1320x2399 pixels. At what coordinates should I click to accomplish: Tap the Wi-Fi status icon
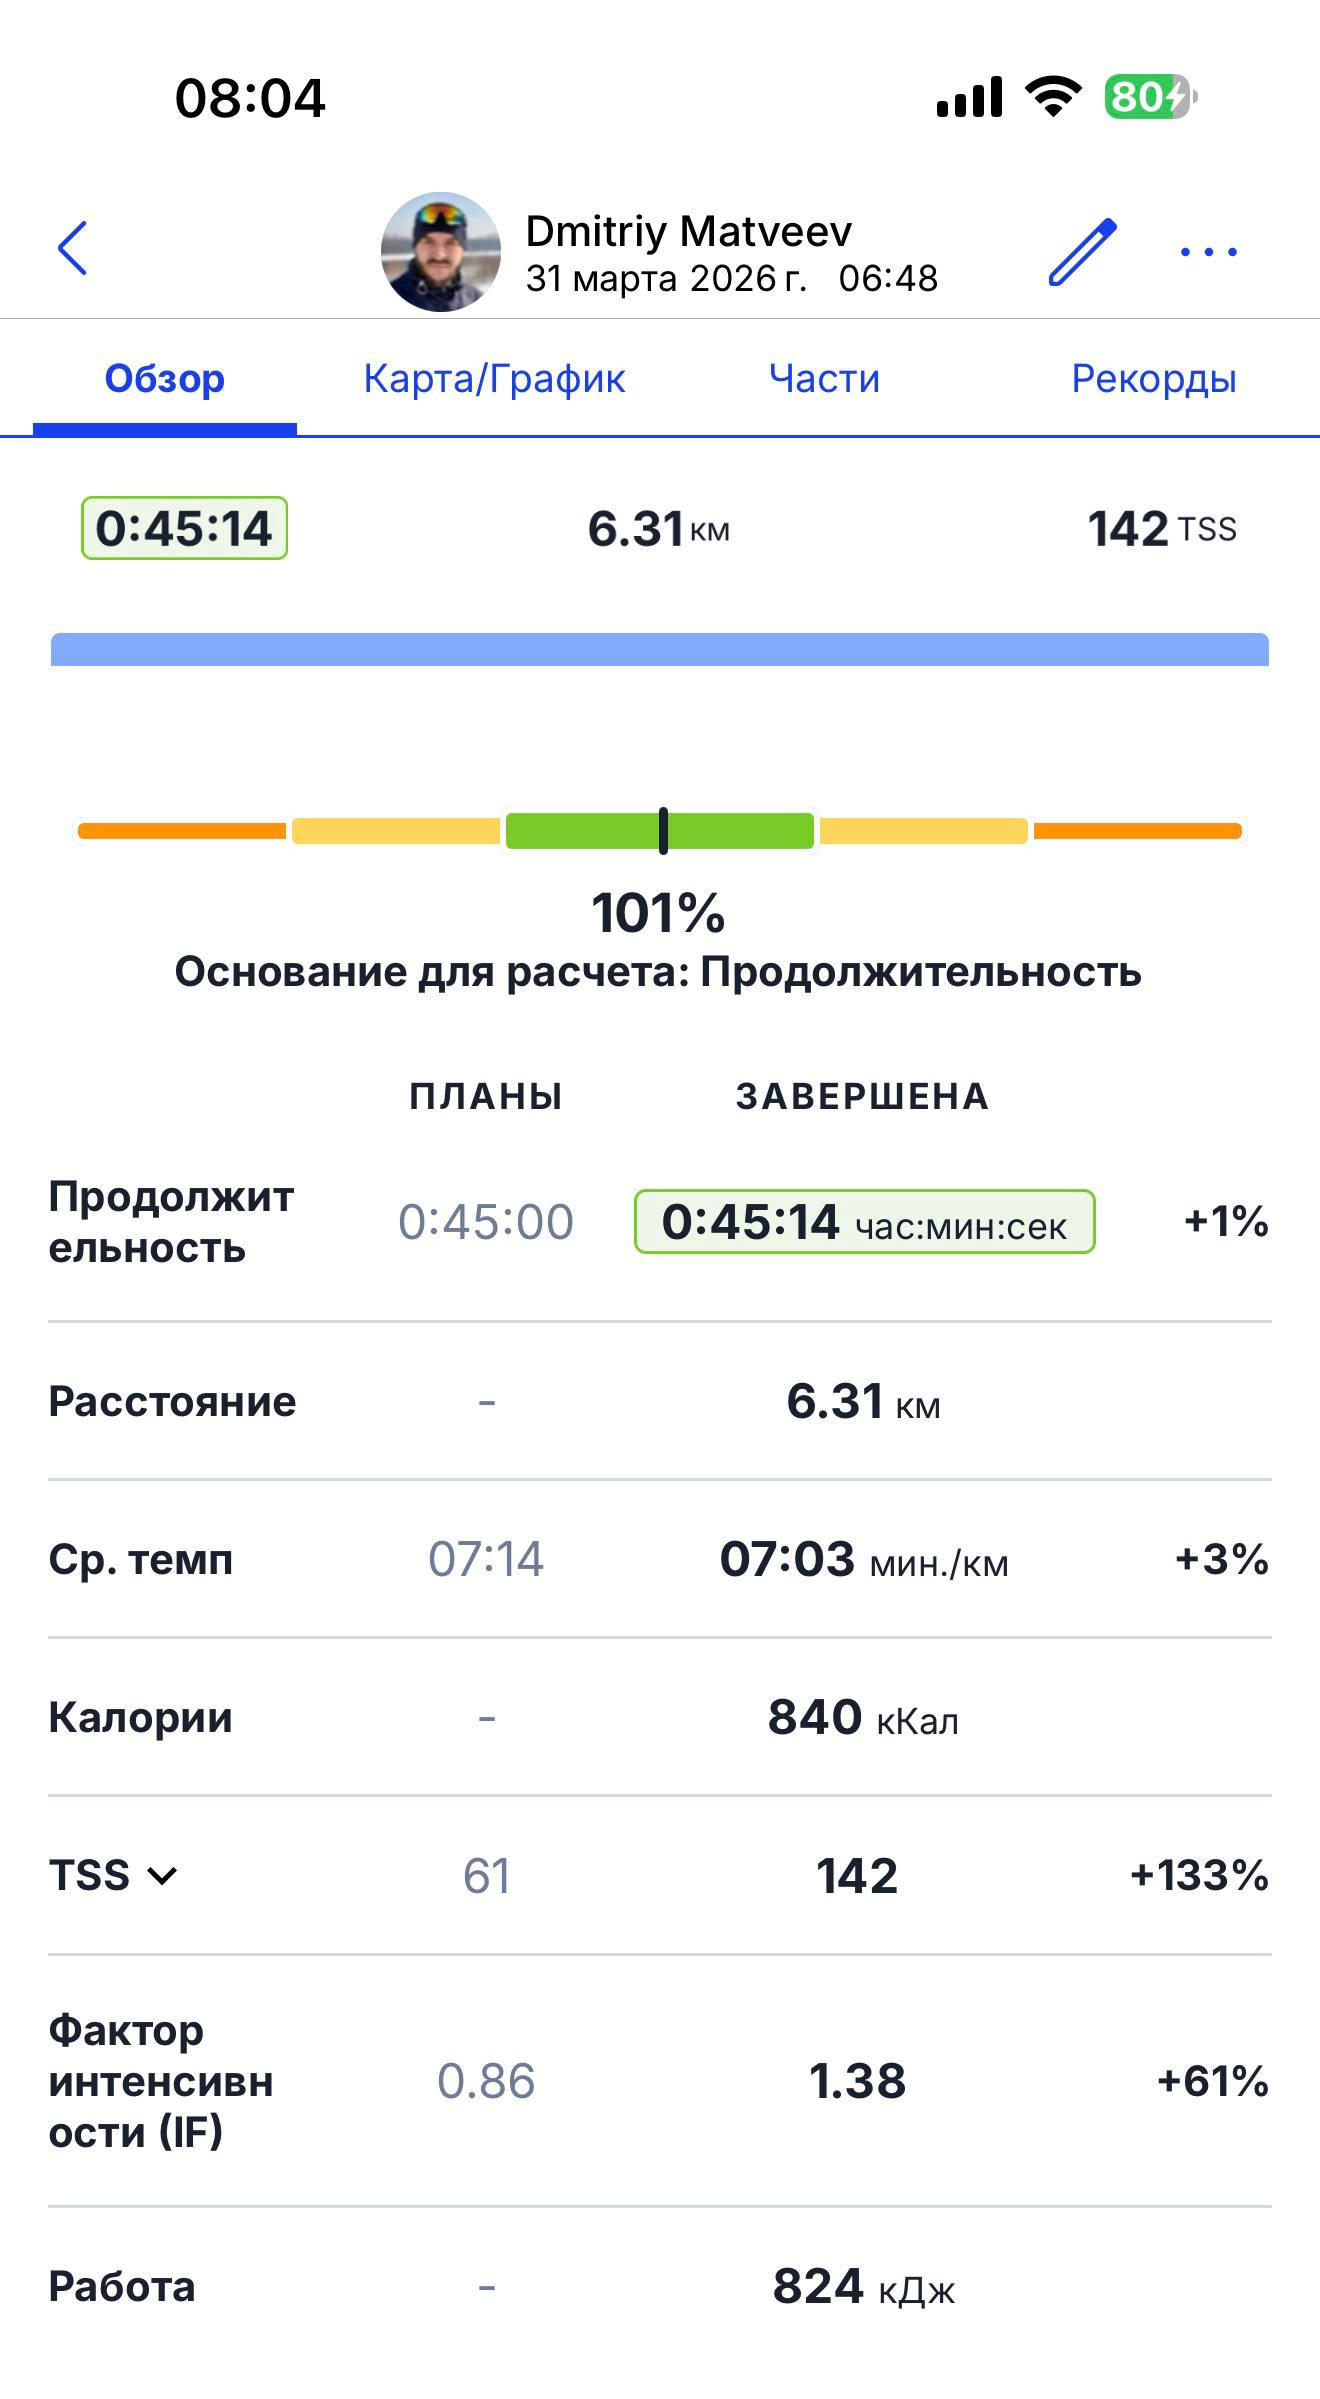click(x=1053, y=97)
